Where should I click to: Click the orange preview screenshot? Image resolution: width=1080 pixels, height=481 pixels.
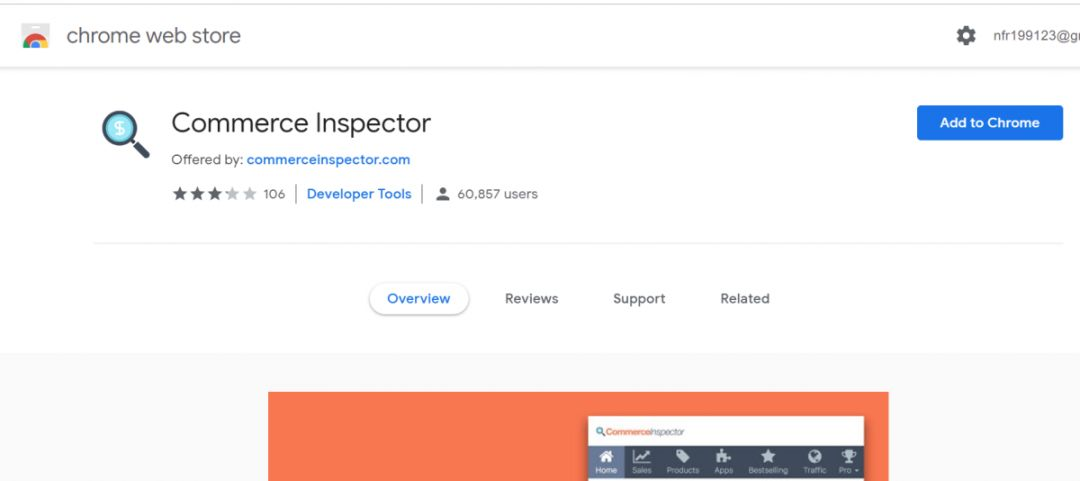coord(578,436)
